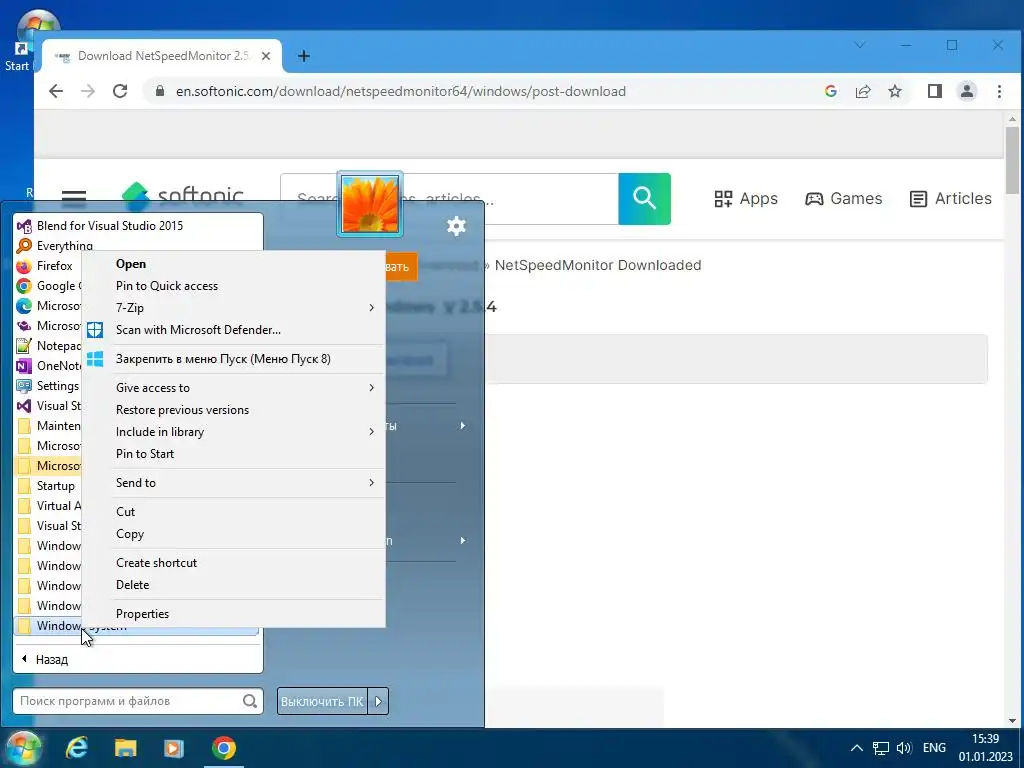
Task: Click the page vertical scrollbar thumb
Action: [1012, 160]
